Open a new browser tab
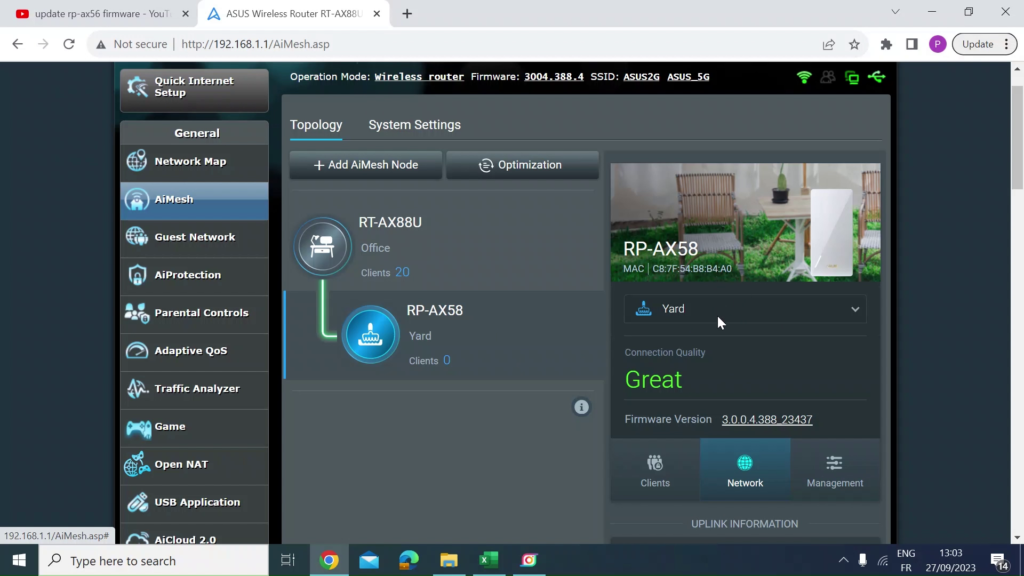The height and width of the screenshot is (576, 1024). pyautogui.click(x=407, y=14)
